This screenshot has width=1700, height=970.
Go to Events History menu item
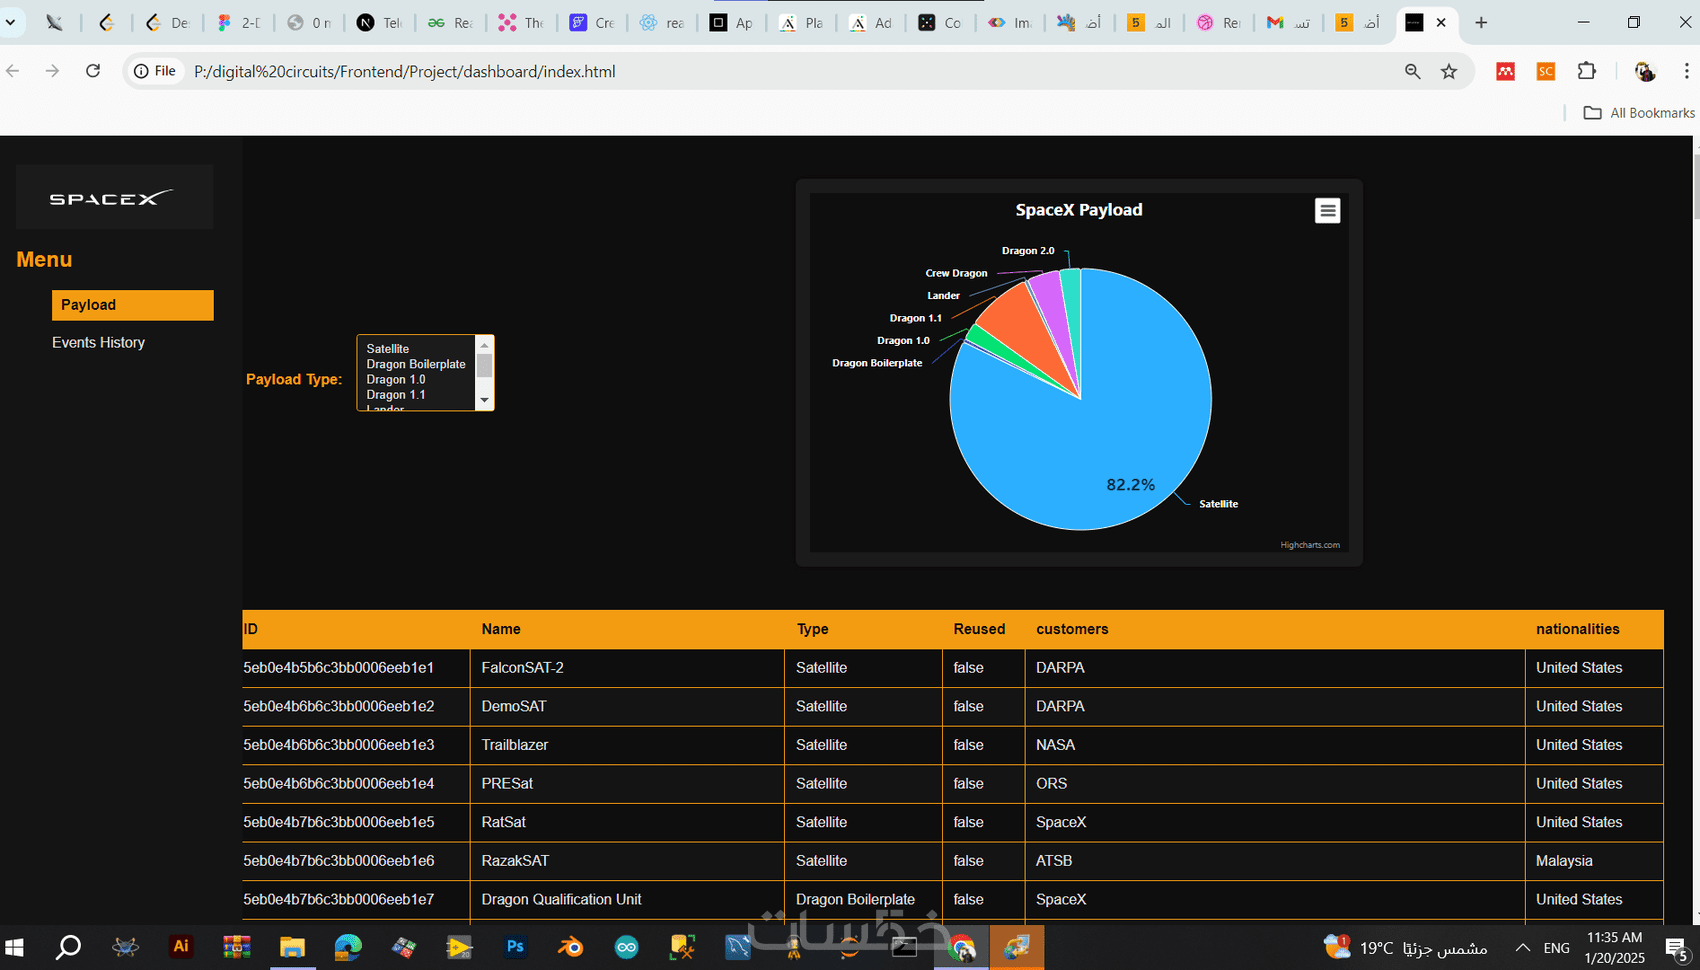point(98,342)
